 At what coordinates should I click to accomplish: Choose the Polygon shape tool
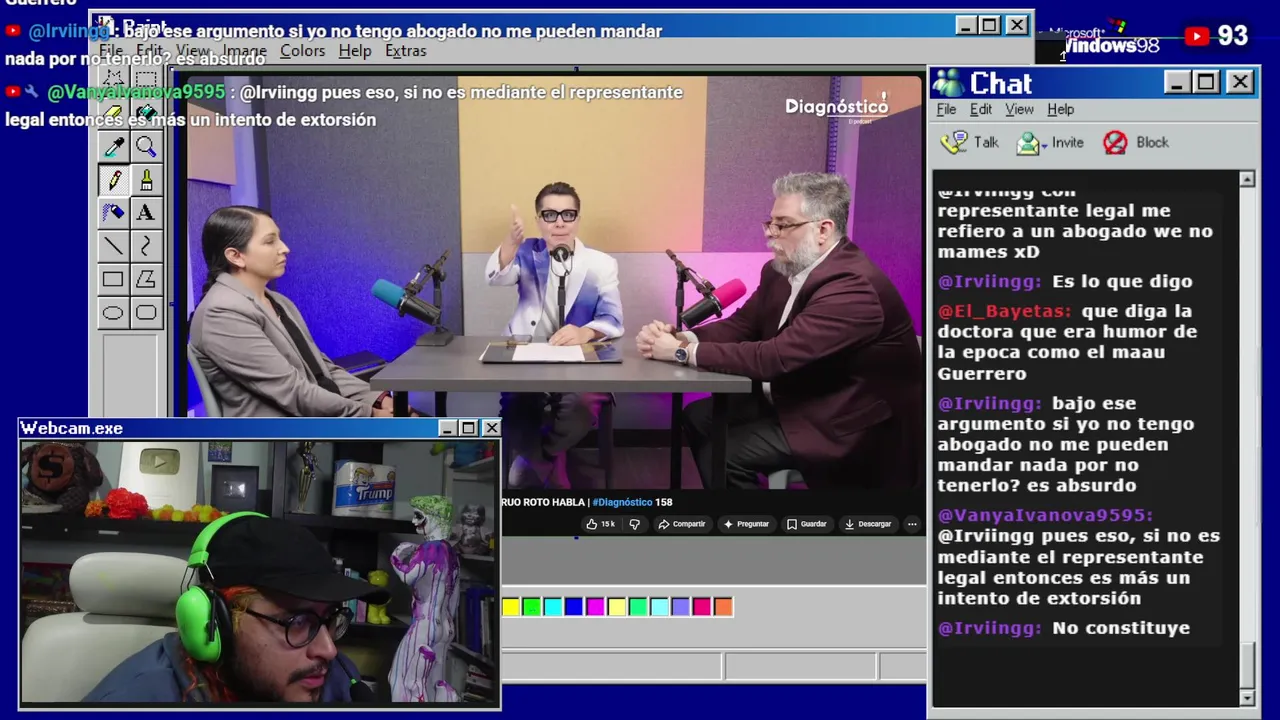146,280
